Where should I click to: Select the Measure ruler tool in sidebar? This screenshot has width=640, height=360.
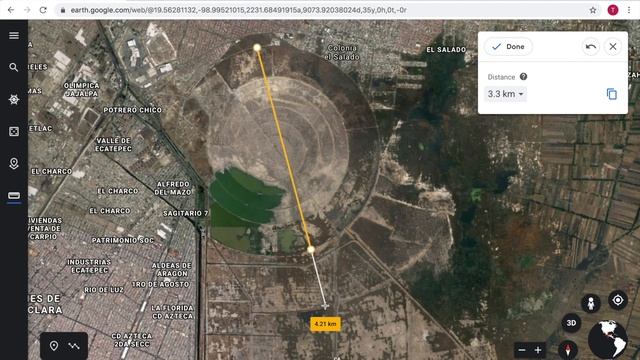click(x=14, y=196)
